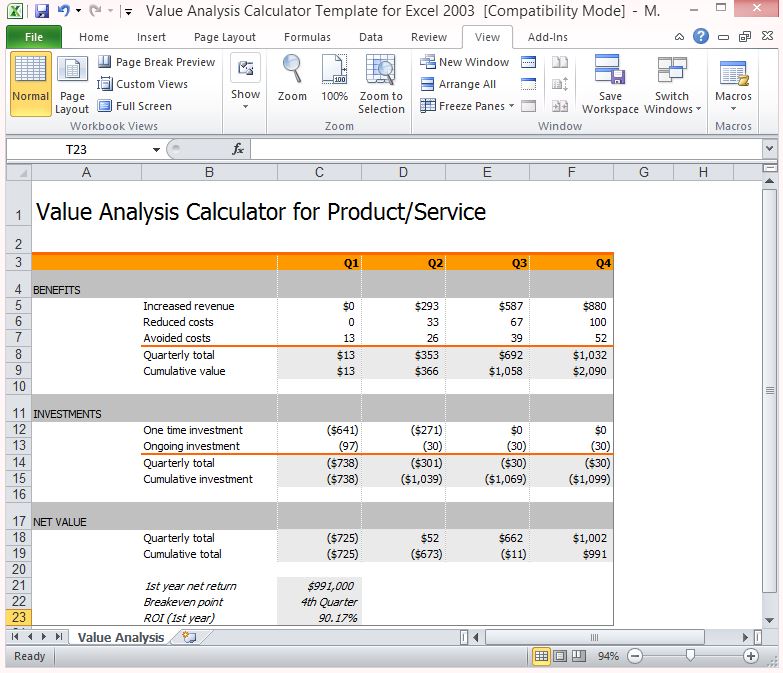Image resolution: width=783 pixels, height=673 pixels.
Task: Click the Save icon in quick access toolbar
Action: [42, 10]
